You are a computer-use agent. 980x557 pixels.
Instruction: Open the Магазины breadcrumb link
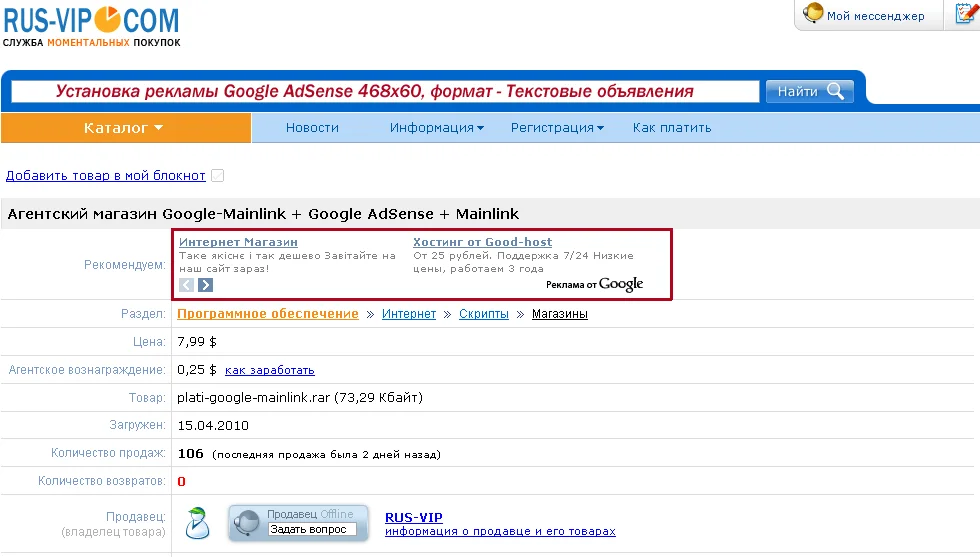click(559, 314)
